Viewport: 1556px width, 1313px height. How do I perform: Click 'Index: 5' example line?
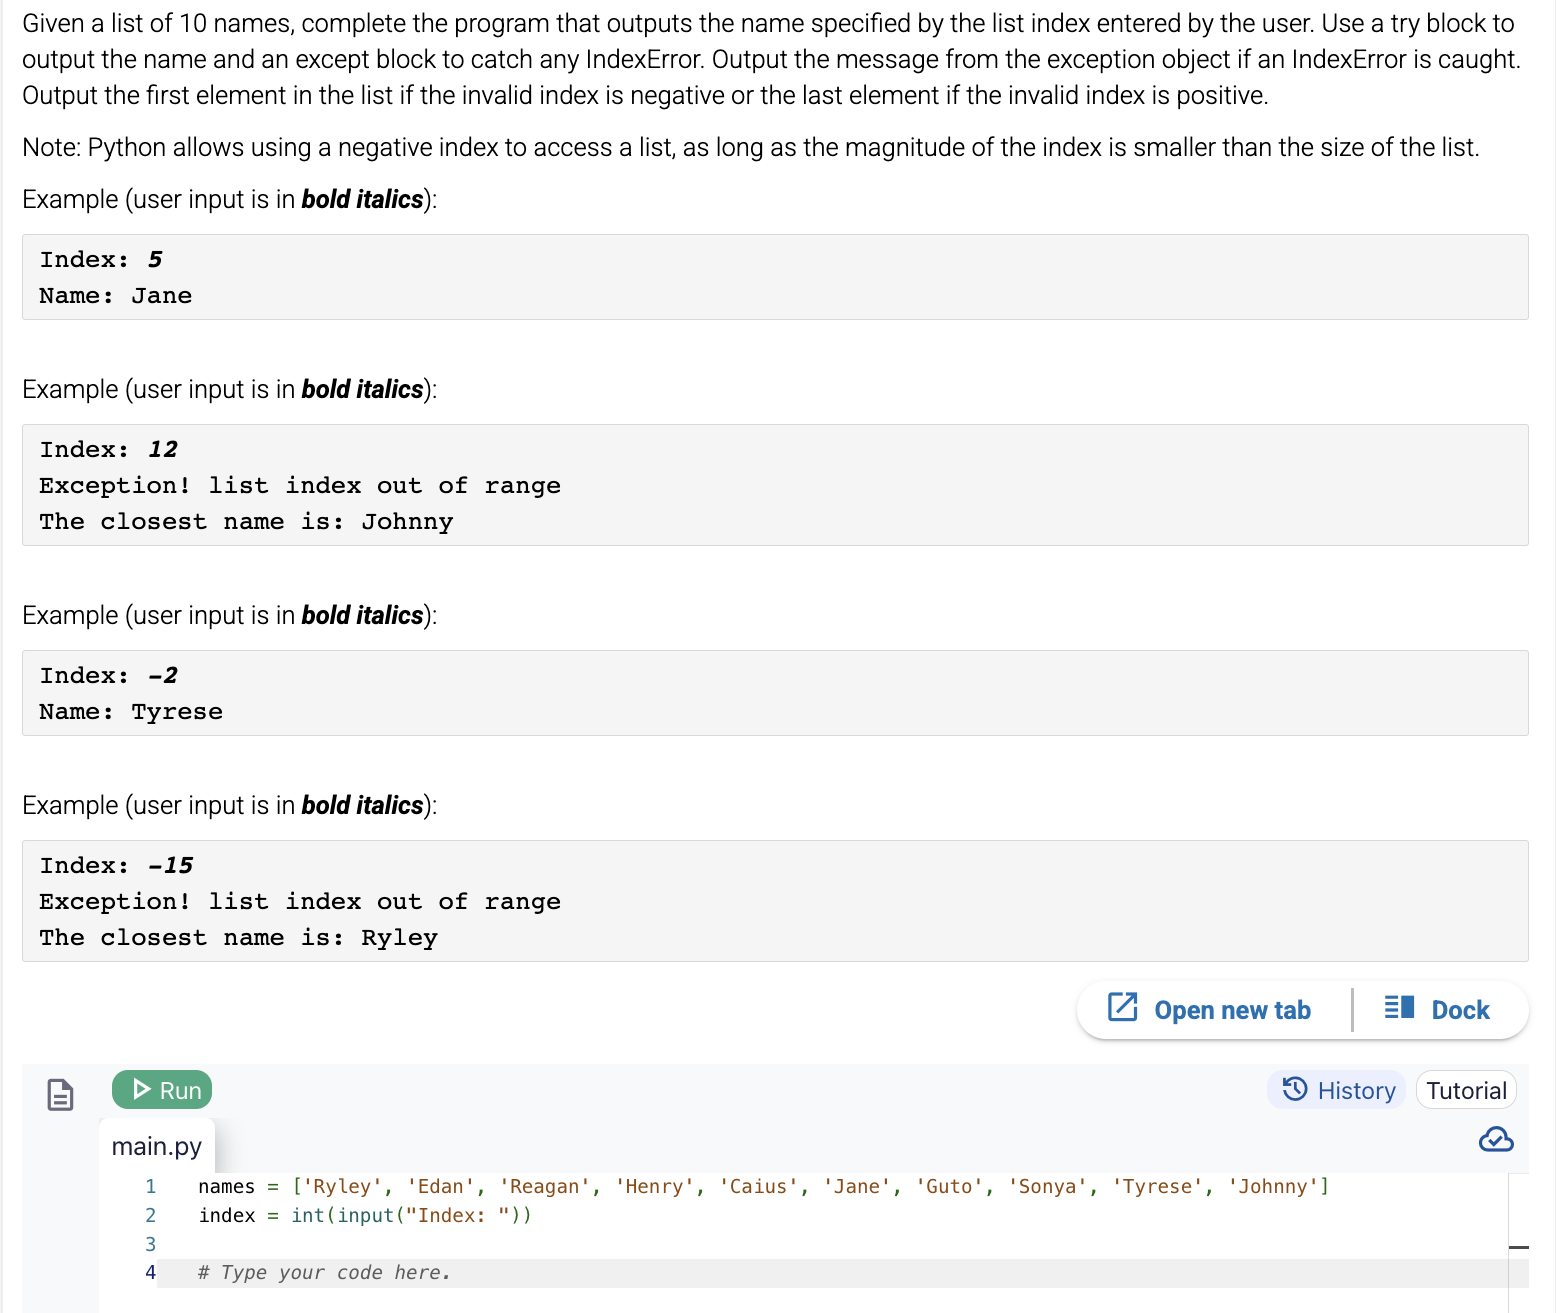[101, 260]
